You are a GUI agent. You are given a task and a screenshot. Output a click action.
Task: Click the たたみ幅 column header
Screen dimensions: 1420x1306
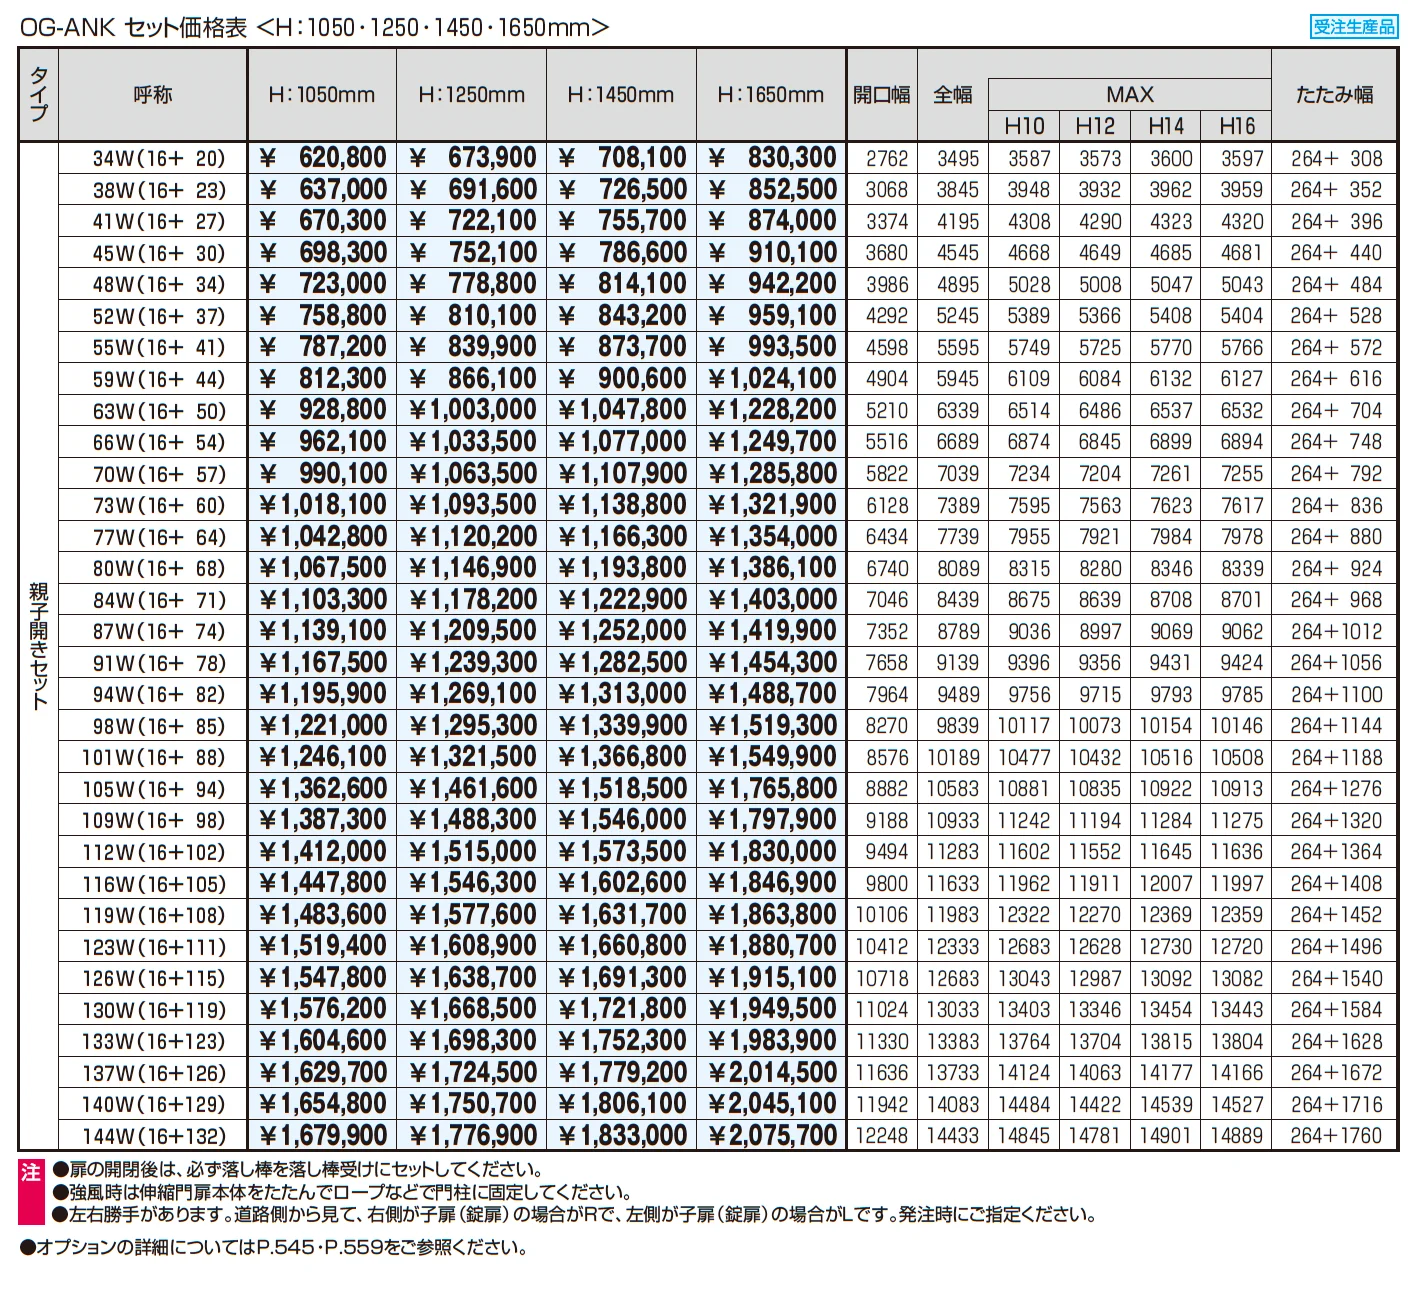(1334, 95)
